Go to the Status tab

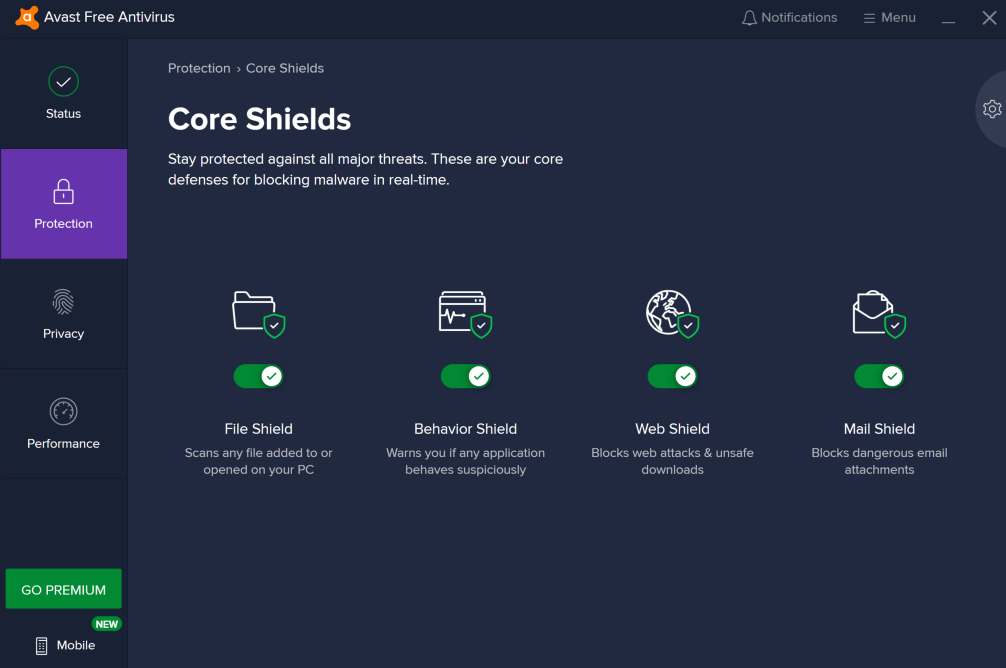click(63, 94)
